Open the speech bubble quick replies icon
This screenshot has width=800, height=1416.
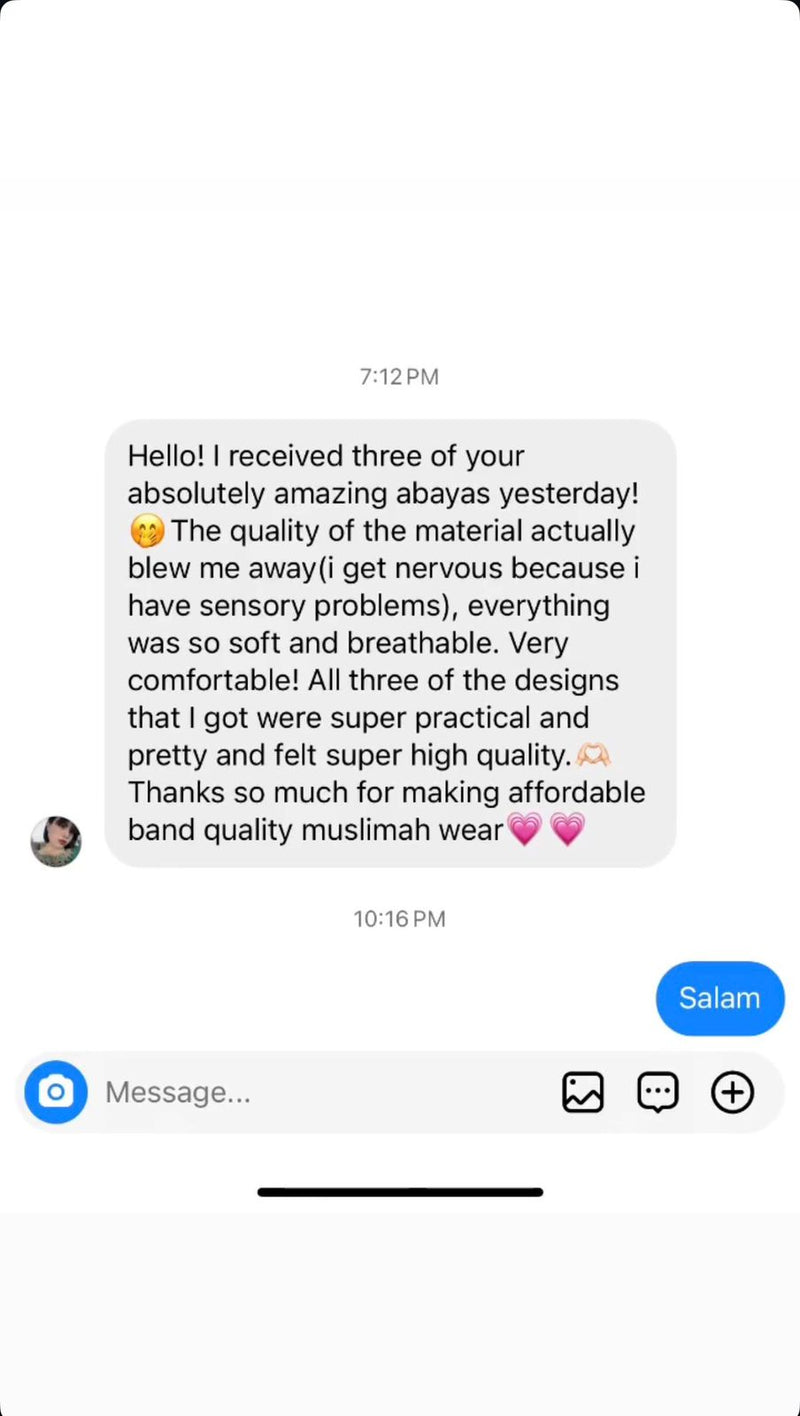point(658,1092)
